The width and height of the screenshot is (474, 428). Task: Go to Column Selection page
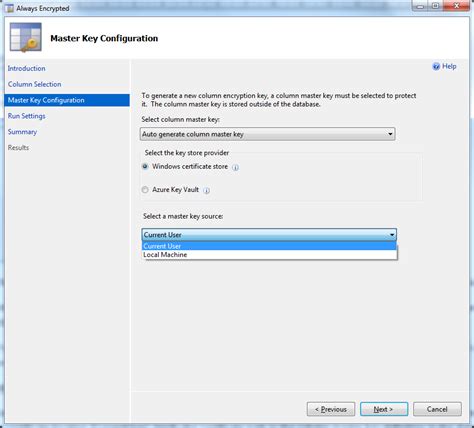pos(35,84)
